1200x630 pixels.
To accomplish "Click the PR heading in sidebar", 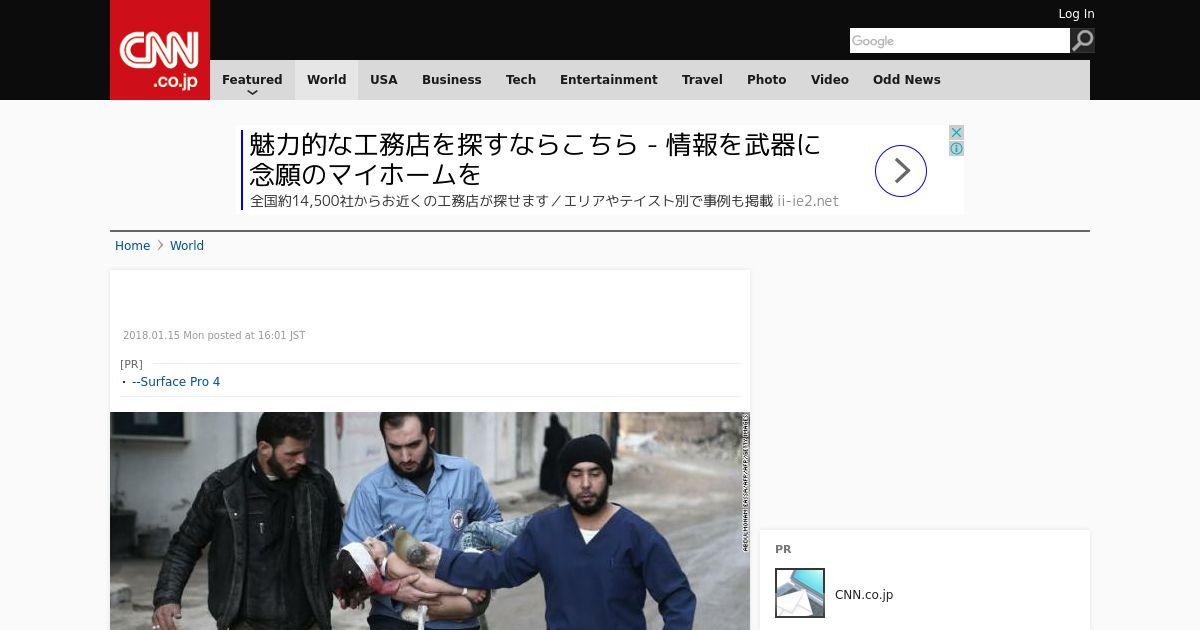I will [783, 550].
